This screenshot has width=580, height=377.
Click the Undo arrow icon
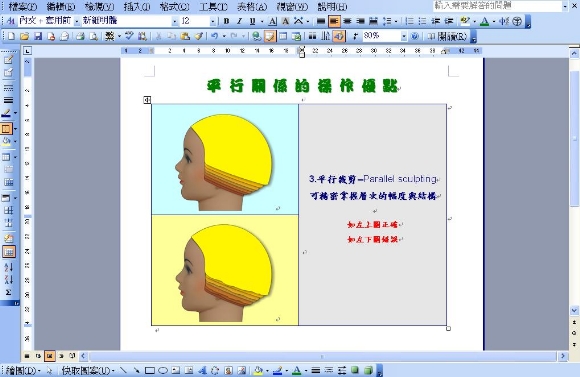point(214,36)
